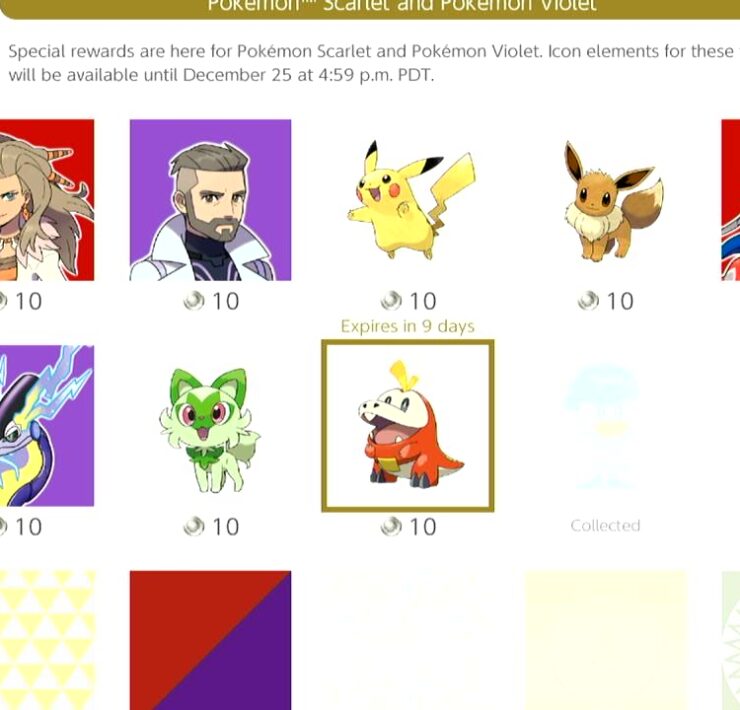740x710 pixels.
Task: Select the partially visible red icon at right edge
Action: [731, 200]
